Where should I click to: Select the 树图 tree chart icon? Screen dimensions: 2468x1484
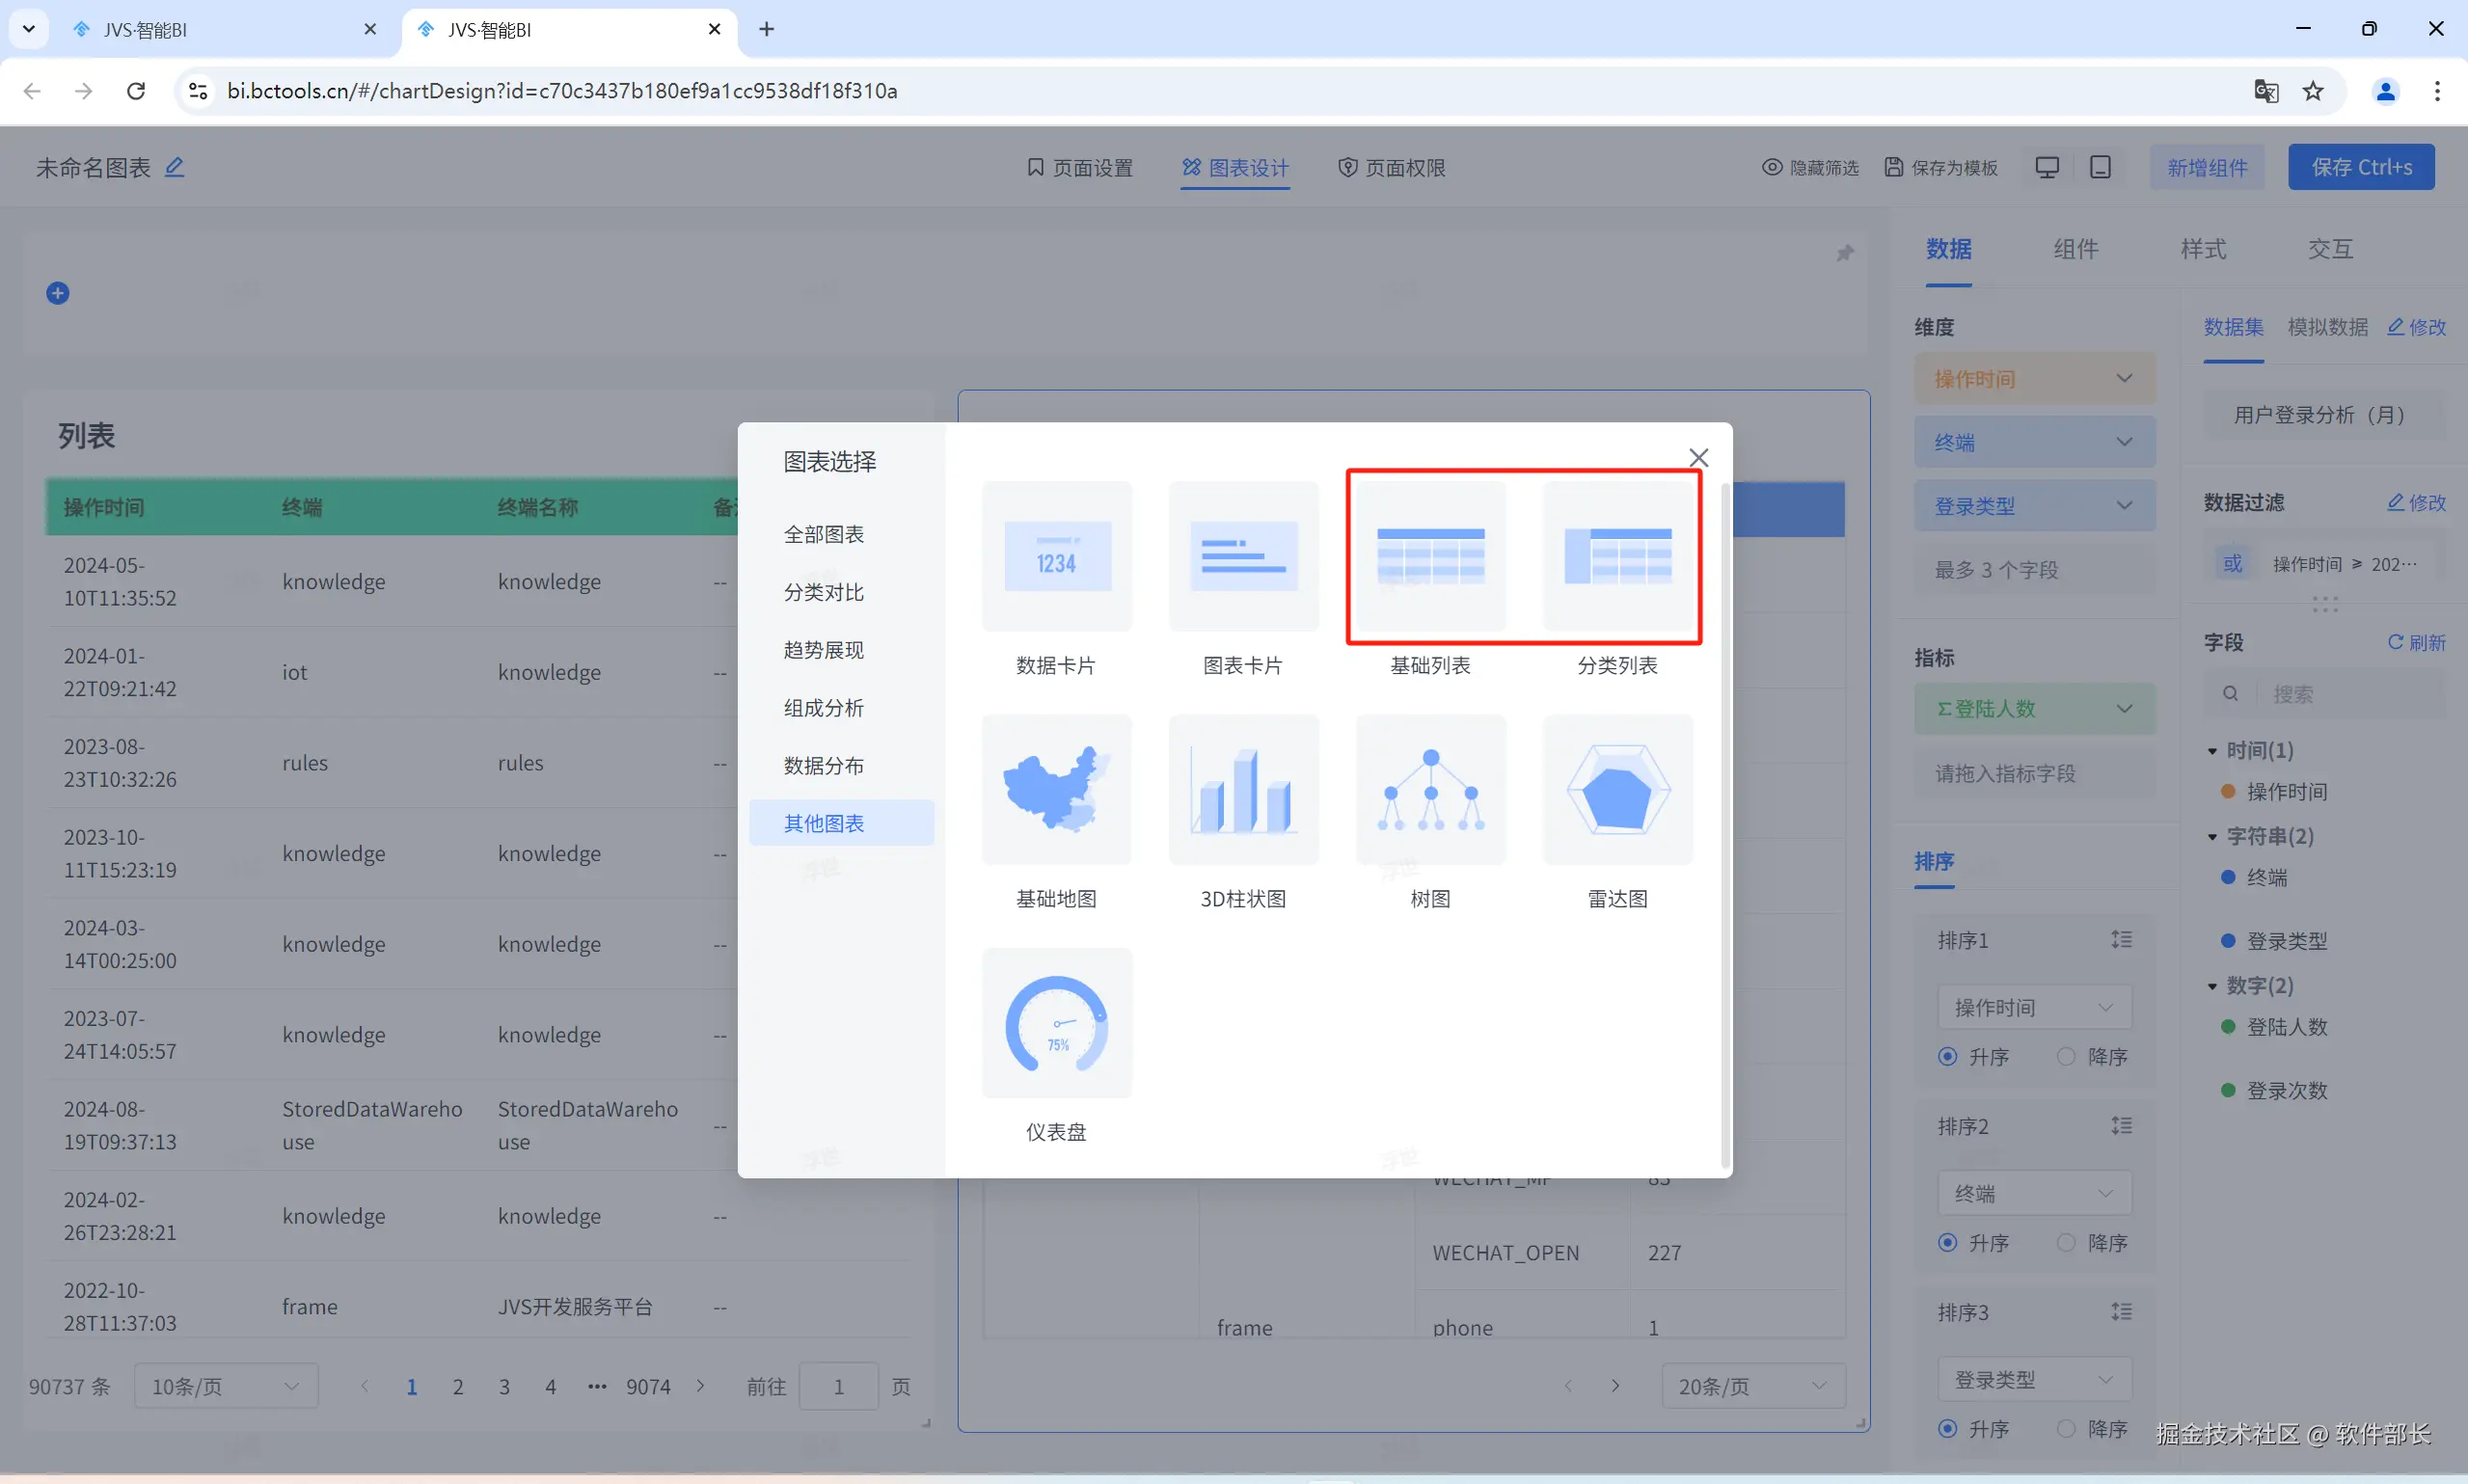tap(1430, 790)
